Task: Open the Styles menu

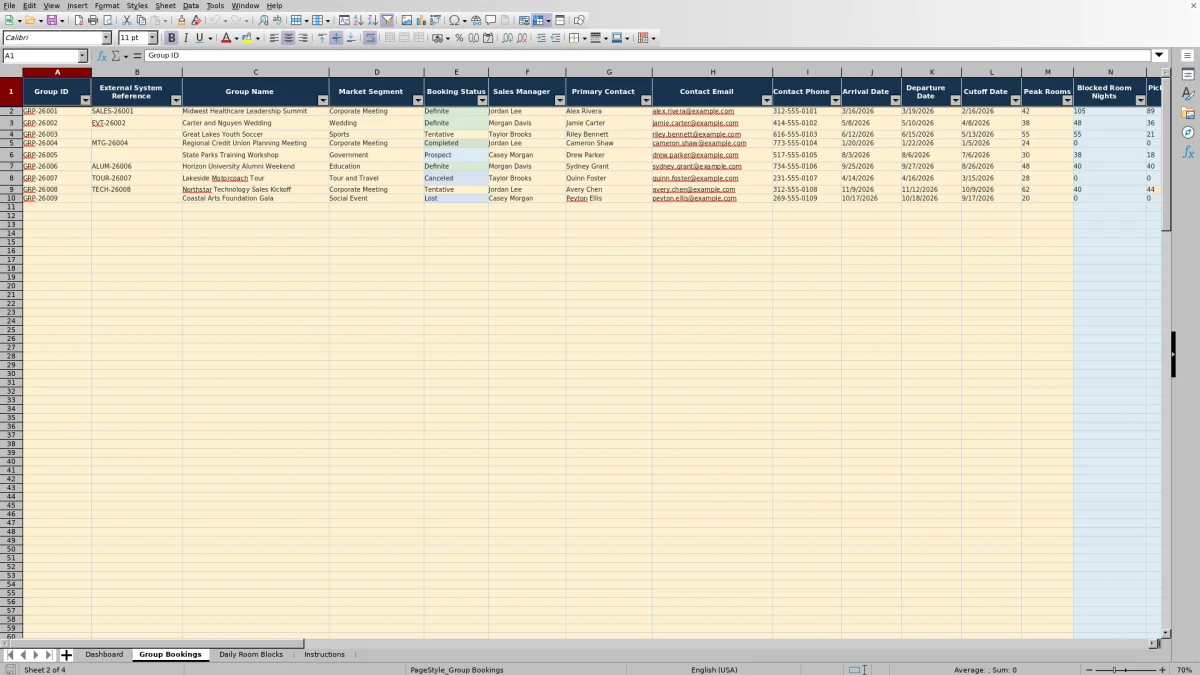Action: click(x=137, y=6)
